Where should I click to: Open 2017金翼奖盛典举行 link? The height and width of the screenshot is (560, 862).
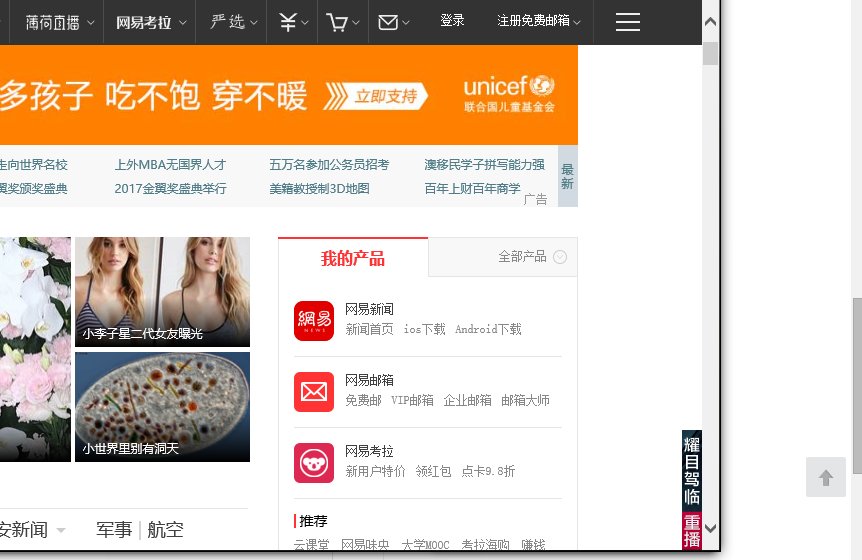(x=170, y=188)
